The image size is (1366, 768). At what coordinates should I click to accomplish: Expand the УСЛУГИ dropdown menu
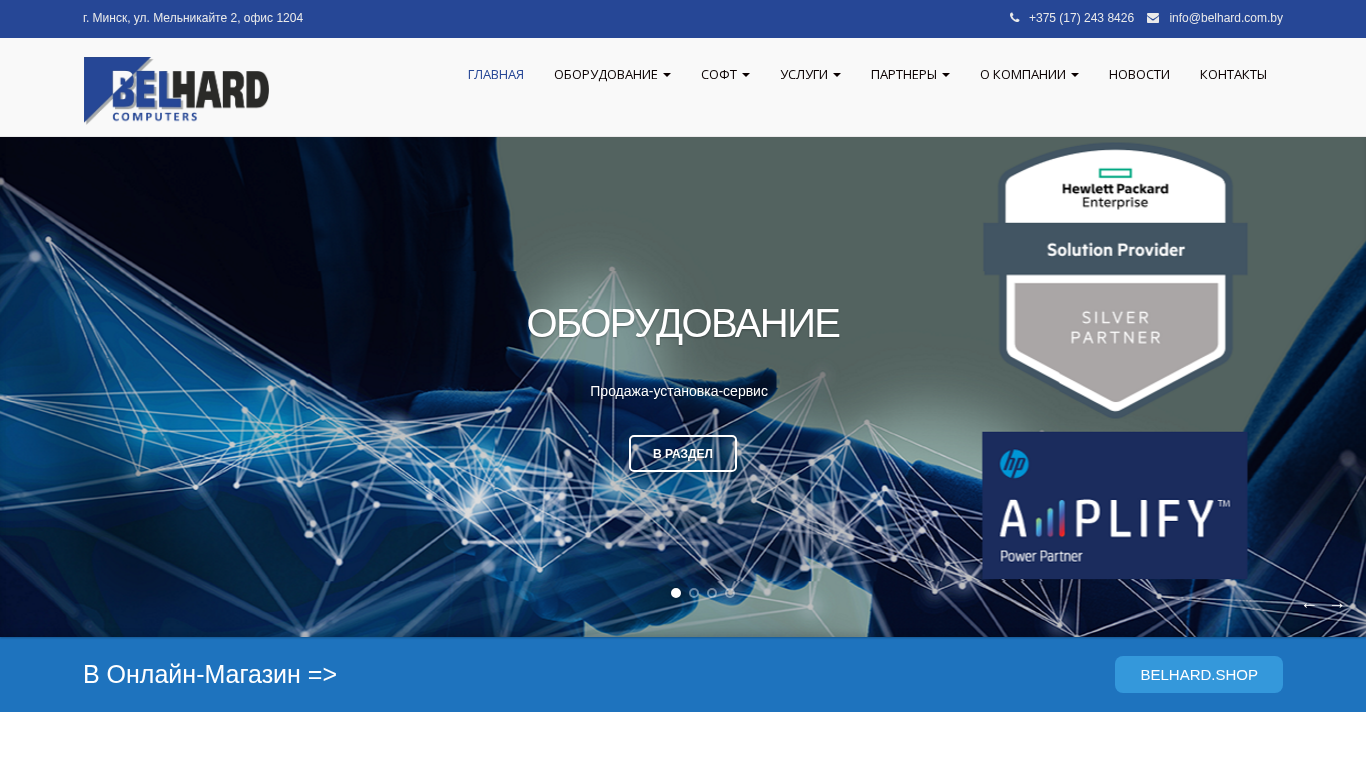click(810, 75)
